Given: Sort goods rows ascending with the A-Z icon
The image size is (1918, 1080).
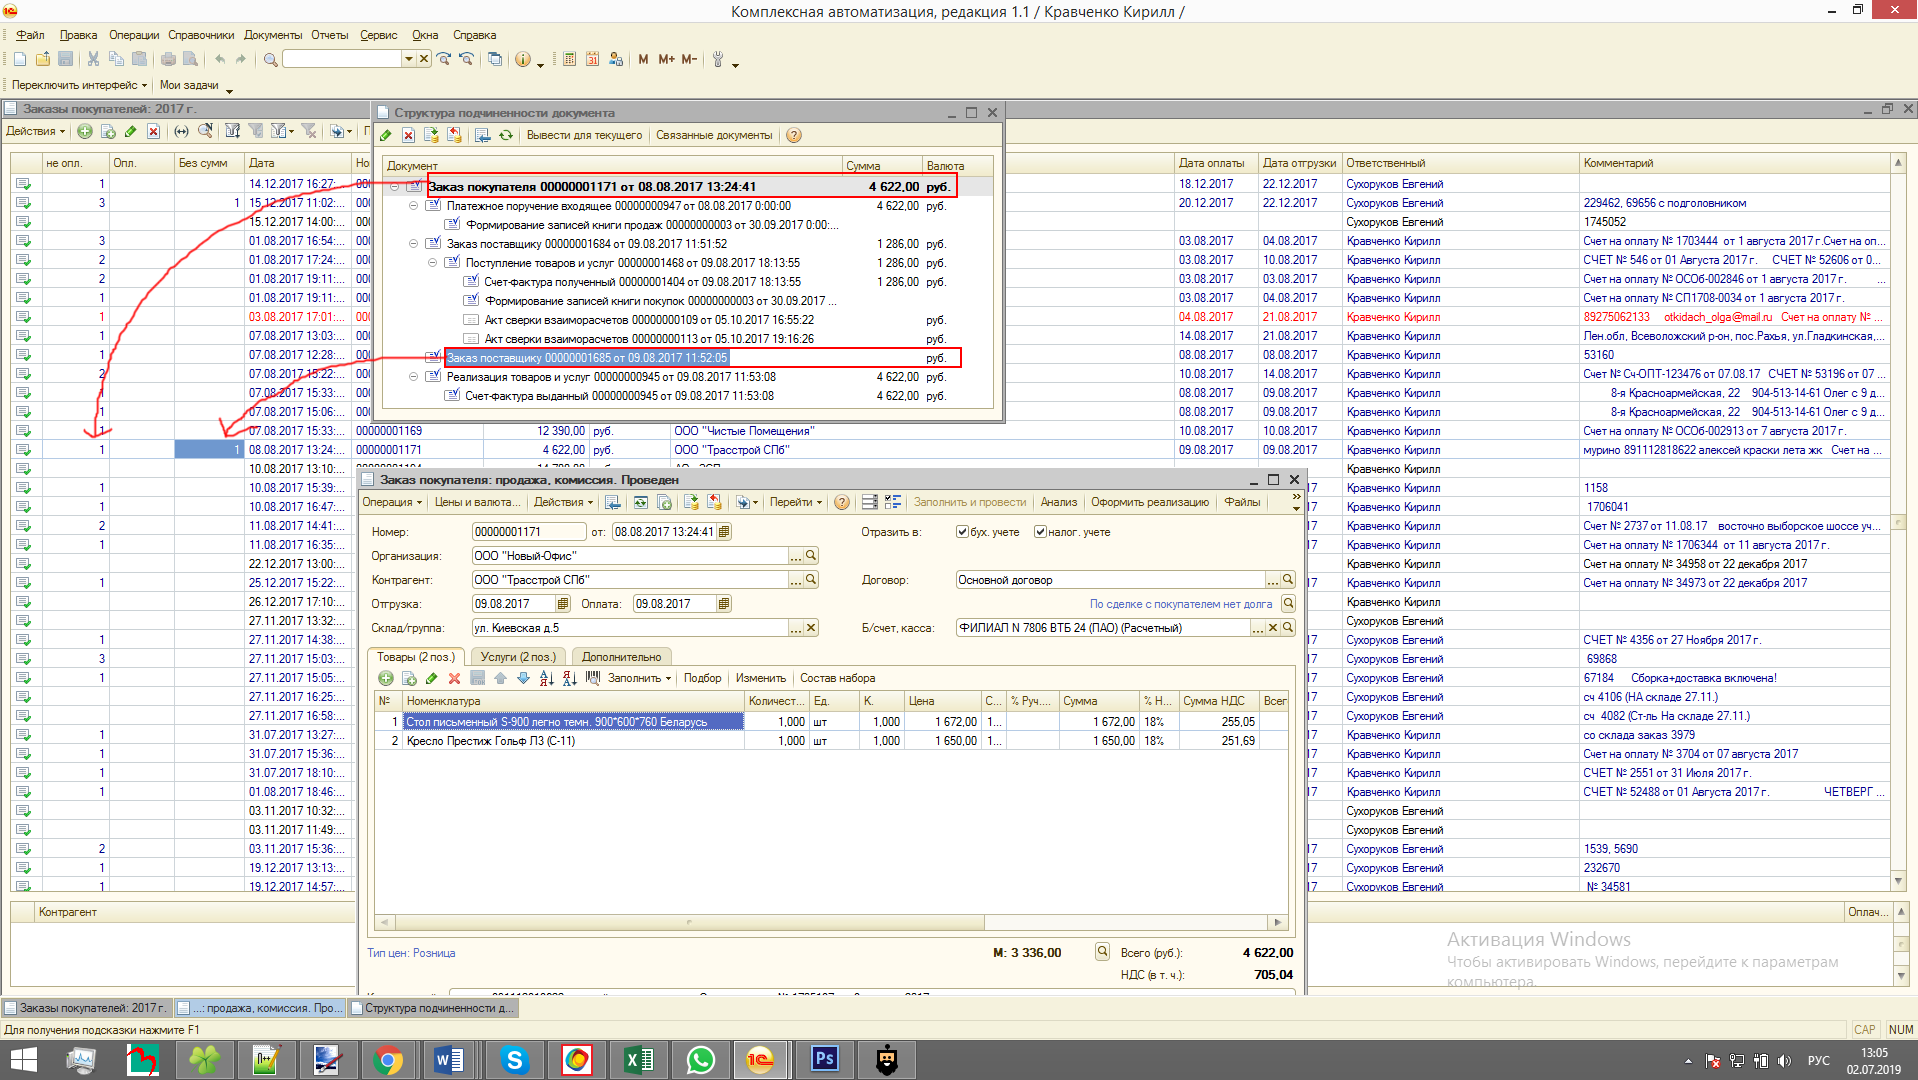Looking at the screenshot, I should [x=546, y=679].
